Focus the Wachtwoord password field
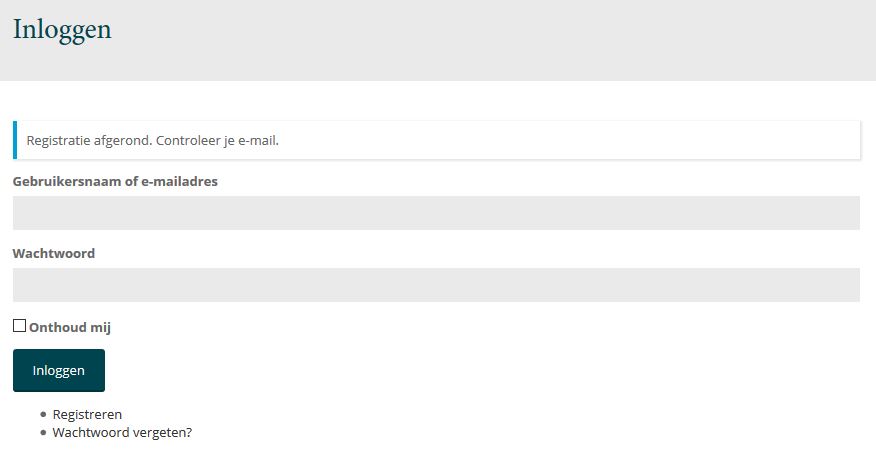This screenshot has height=451, width=876. click(436, 285)
